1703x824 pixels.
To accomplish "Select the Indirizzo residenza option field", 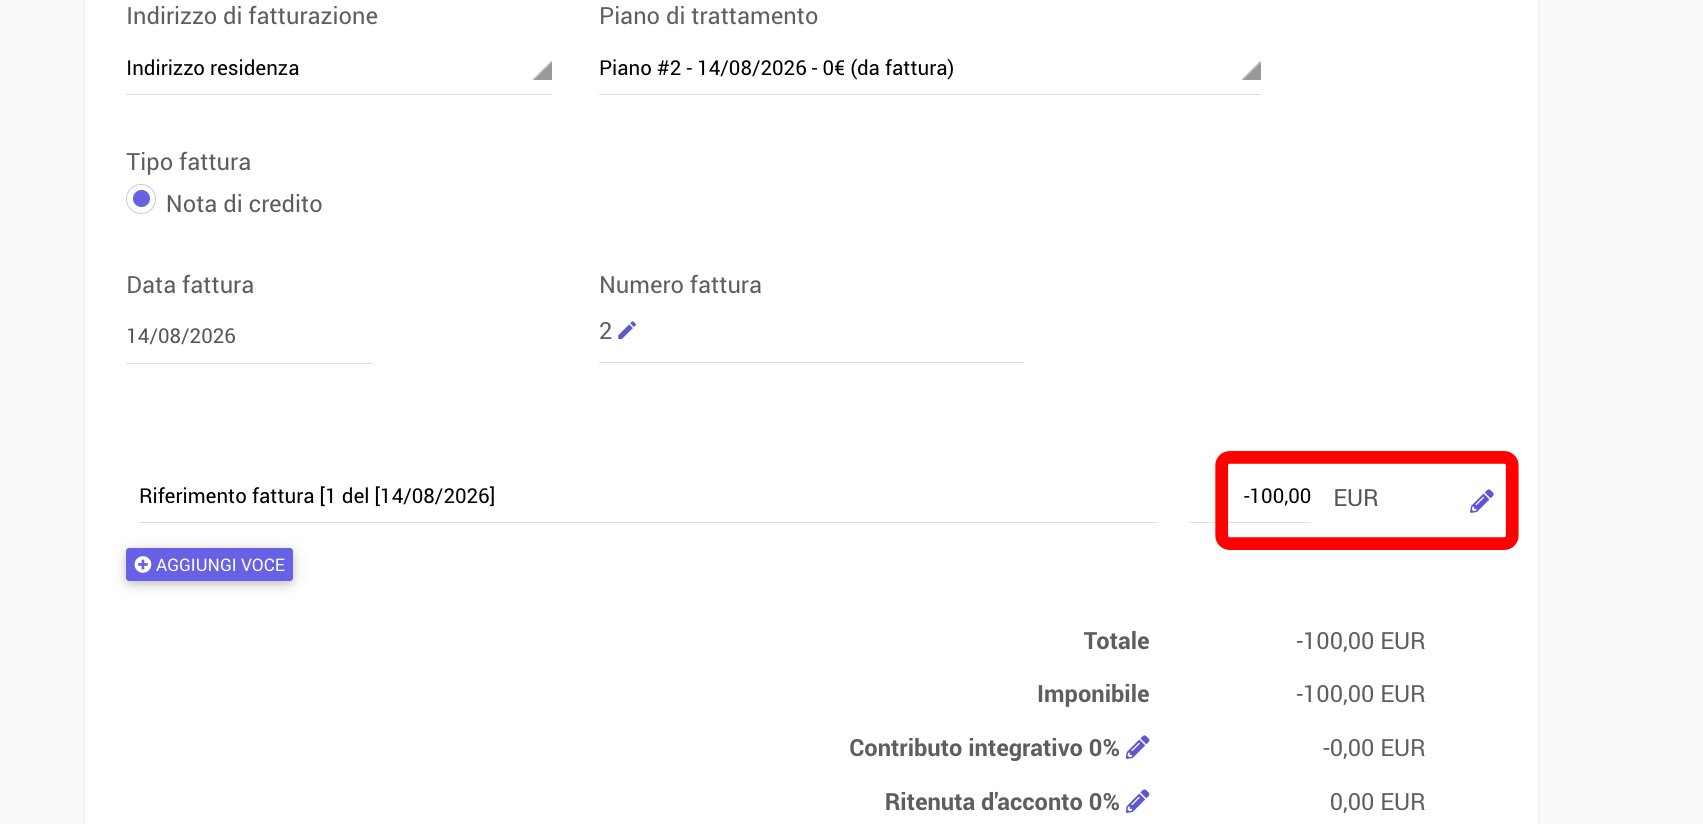I will click(x=339, y=69).
